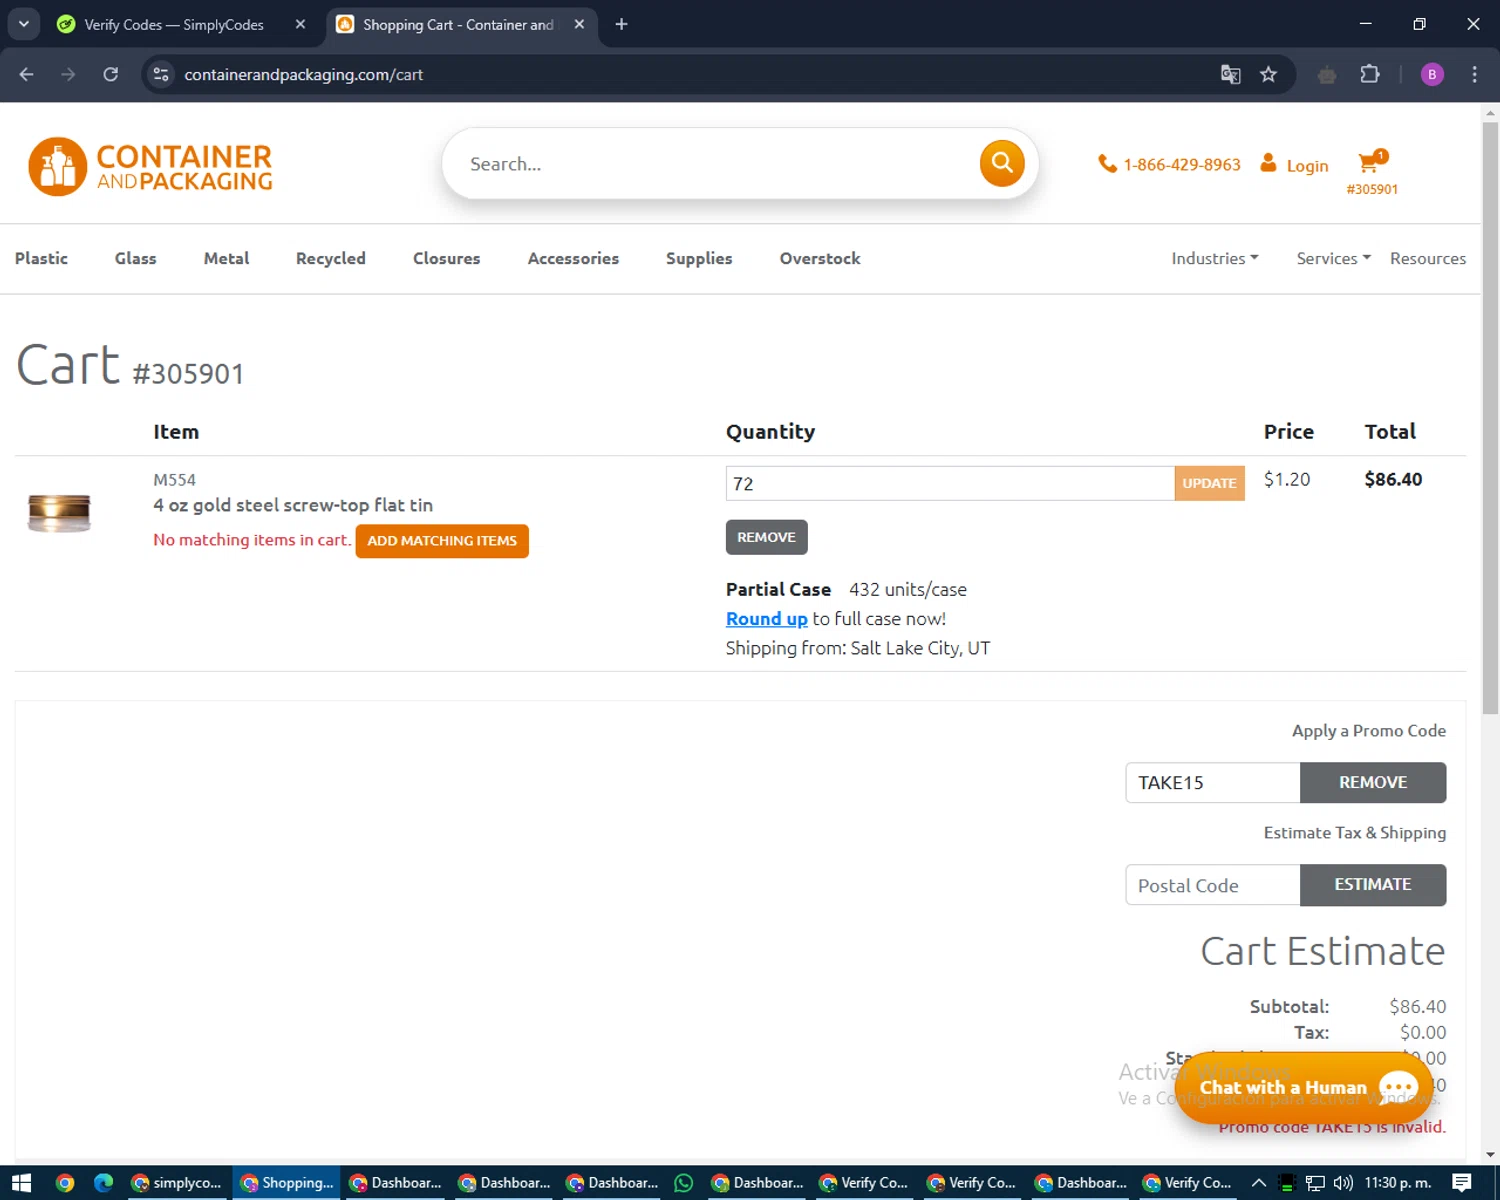Open the translate page icon
The height and width of the screenshot is (1200, 1500).
[x=1231, y=74]
